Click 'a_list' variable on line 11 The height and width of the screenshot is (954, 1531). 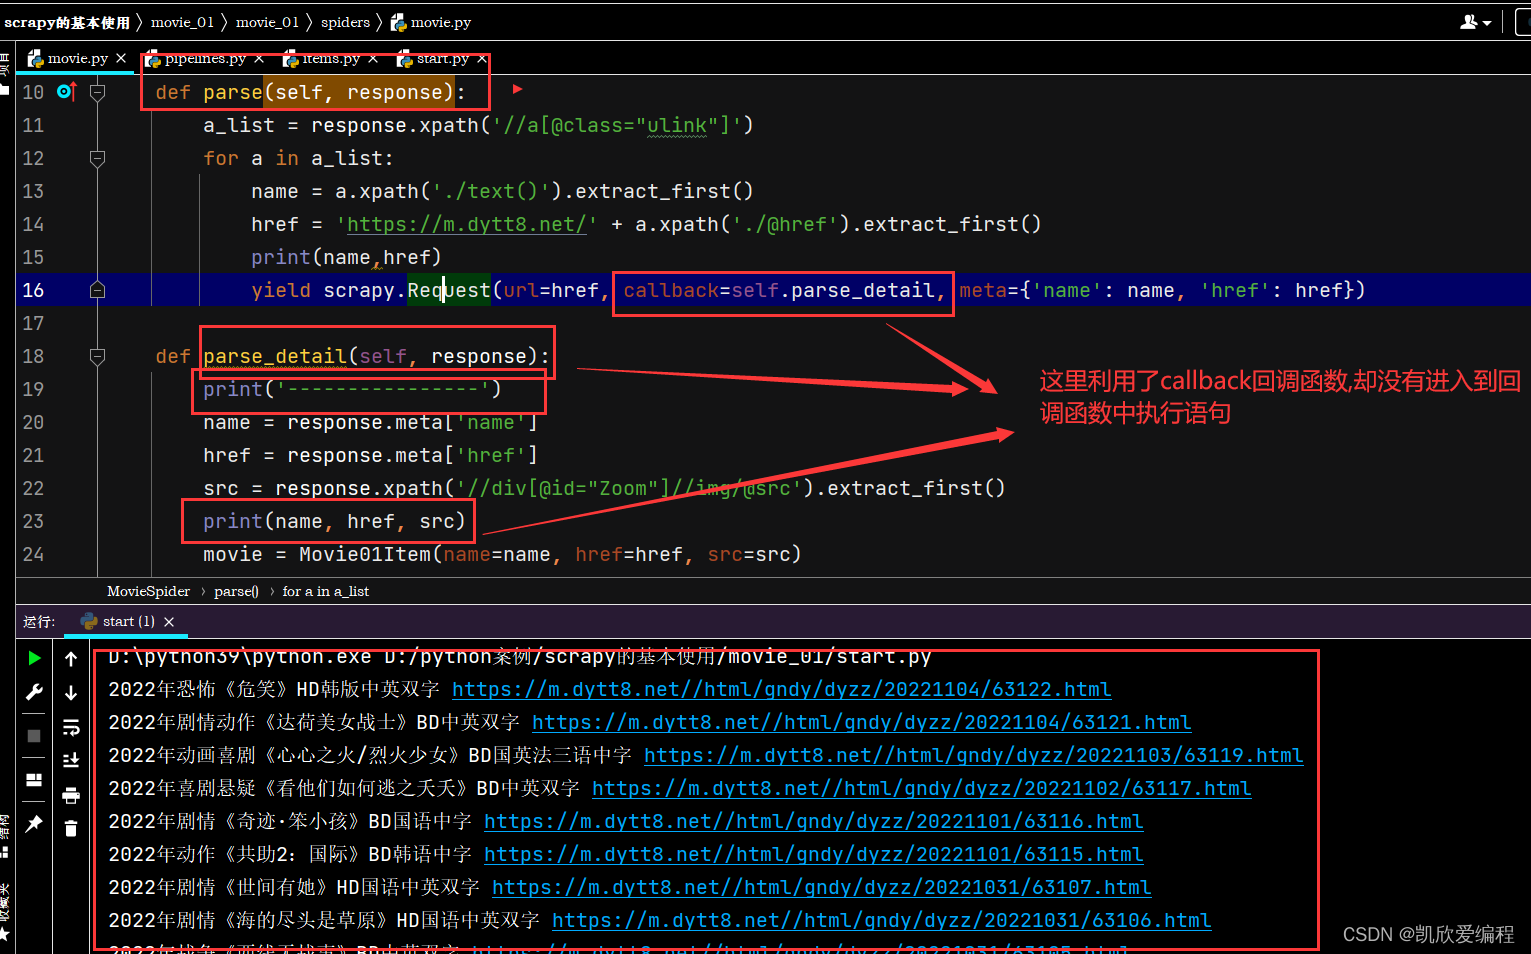click(x=239, y=125)
